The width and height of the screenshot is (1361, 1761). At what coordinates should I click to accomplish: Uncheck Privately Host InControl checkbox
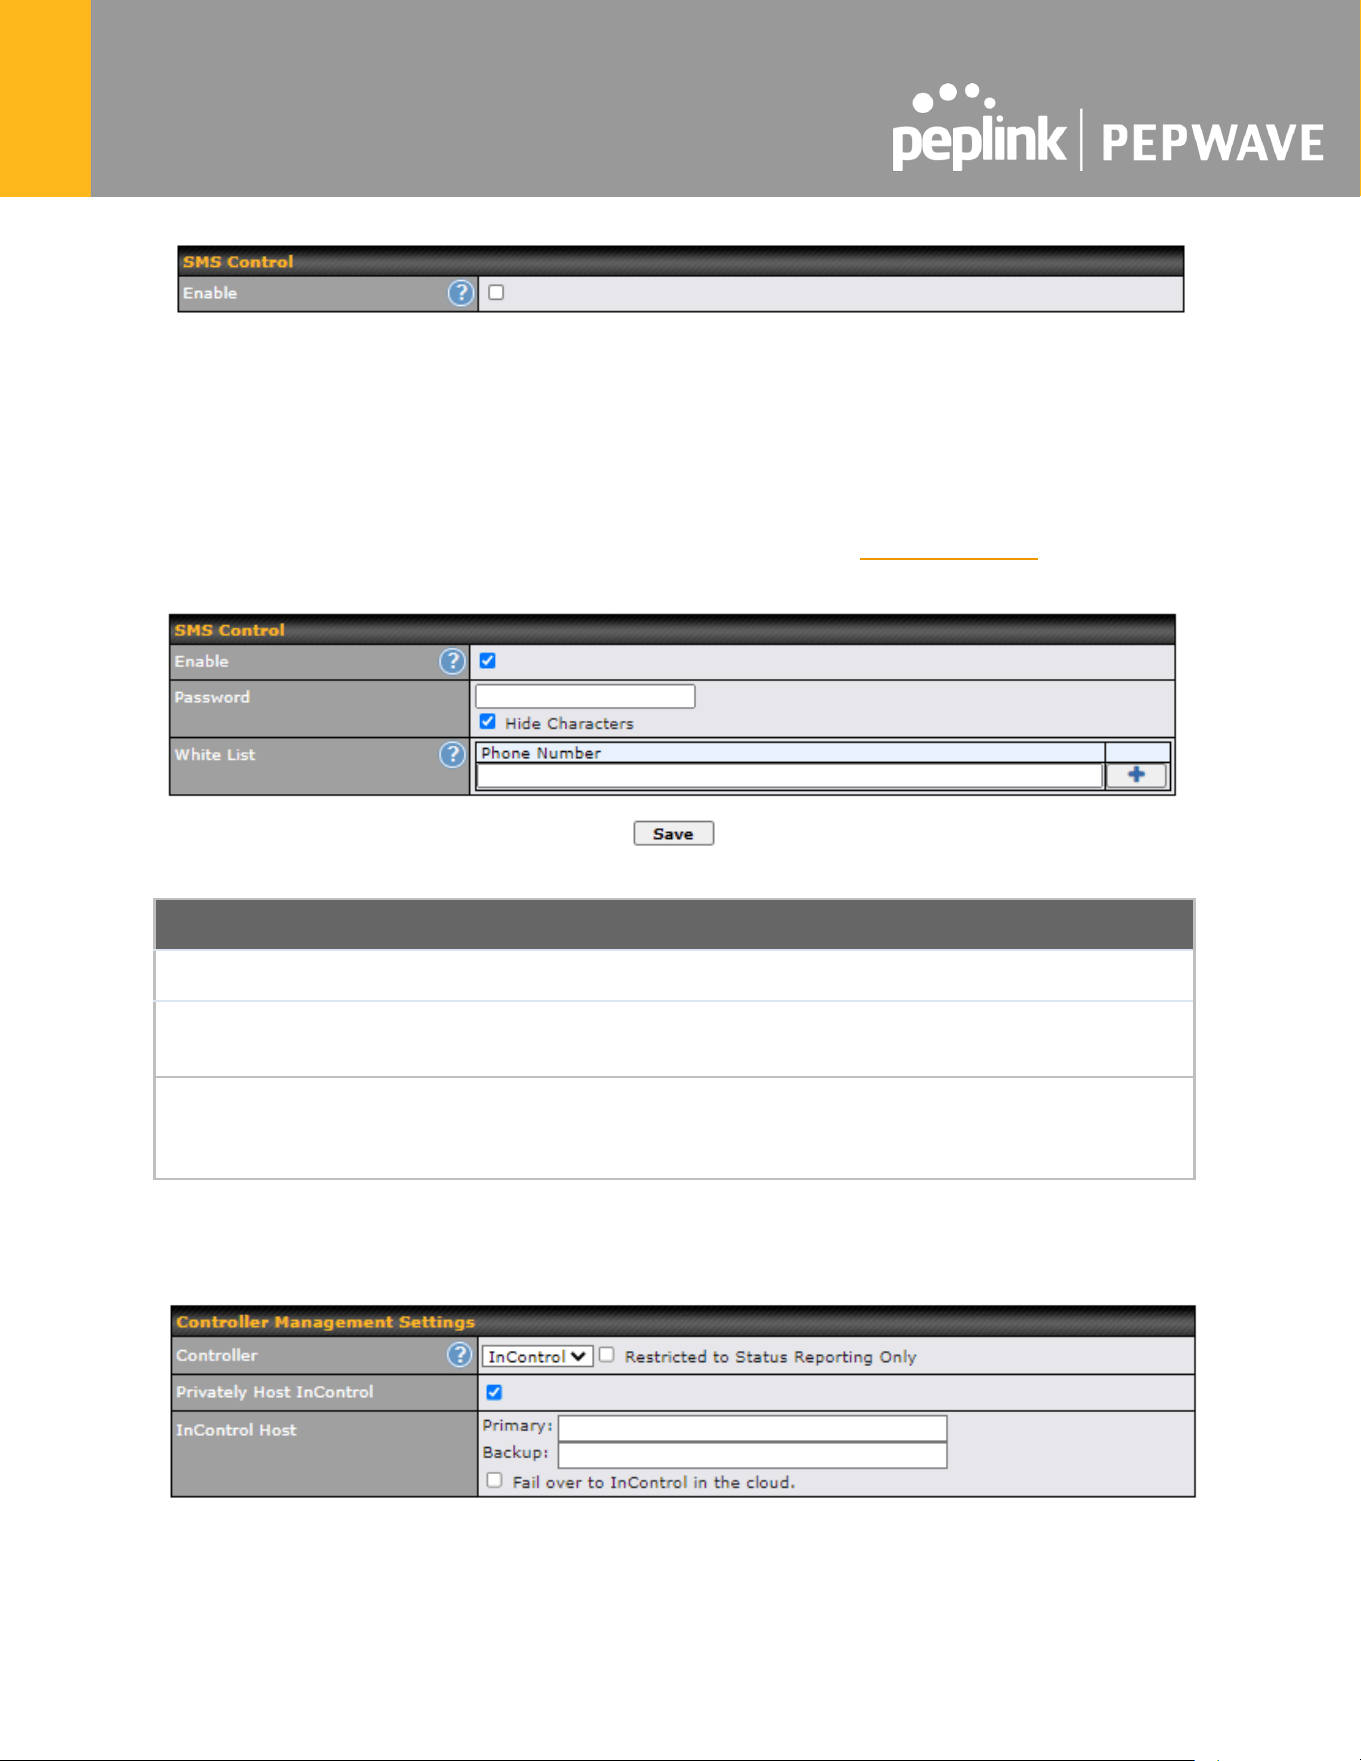coord(494,1392)
